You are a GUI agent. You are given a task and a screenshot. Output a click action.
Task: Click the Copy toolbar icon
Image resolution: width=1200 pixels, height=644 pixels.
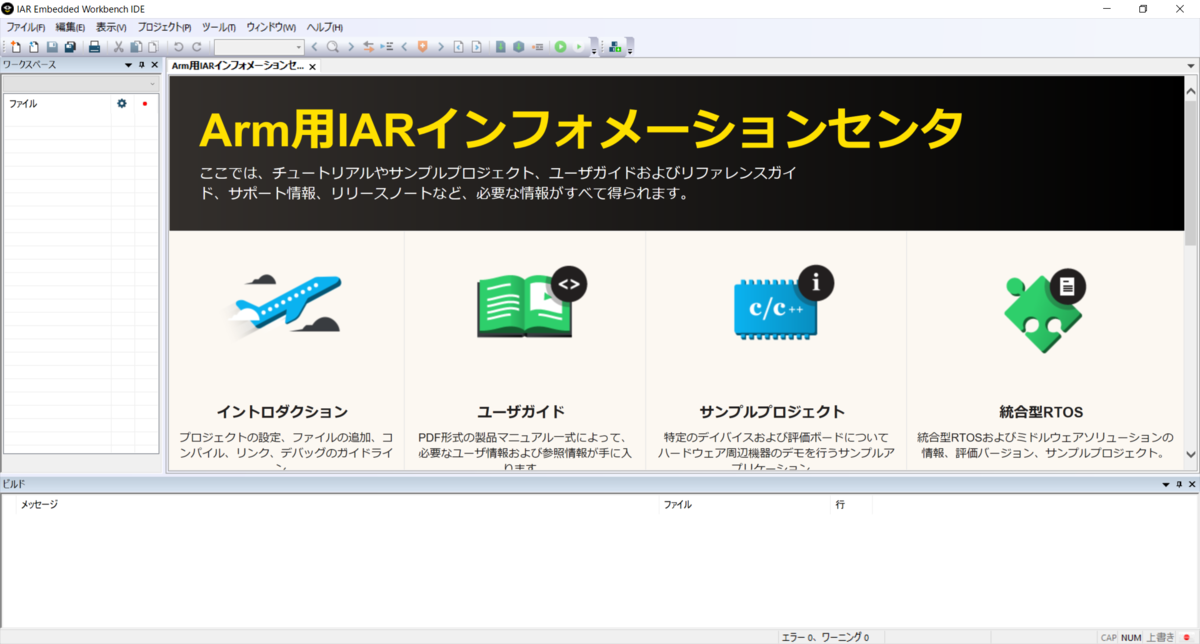pyautogui.click(x=136, y=47)
